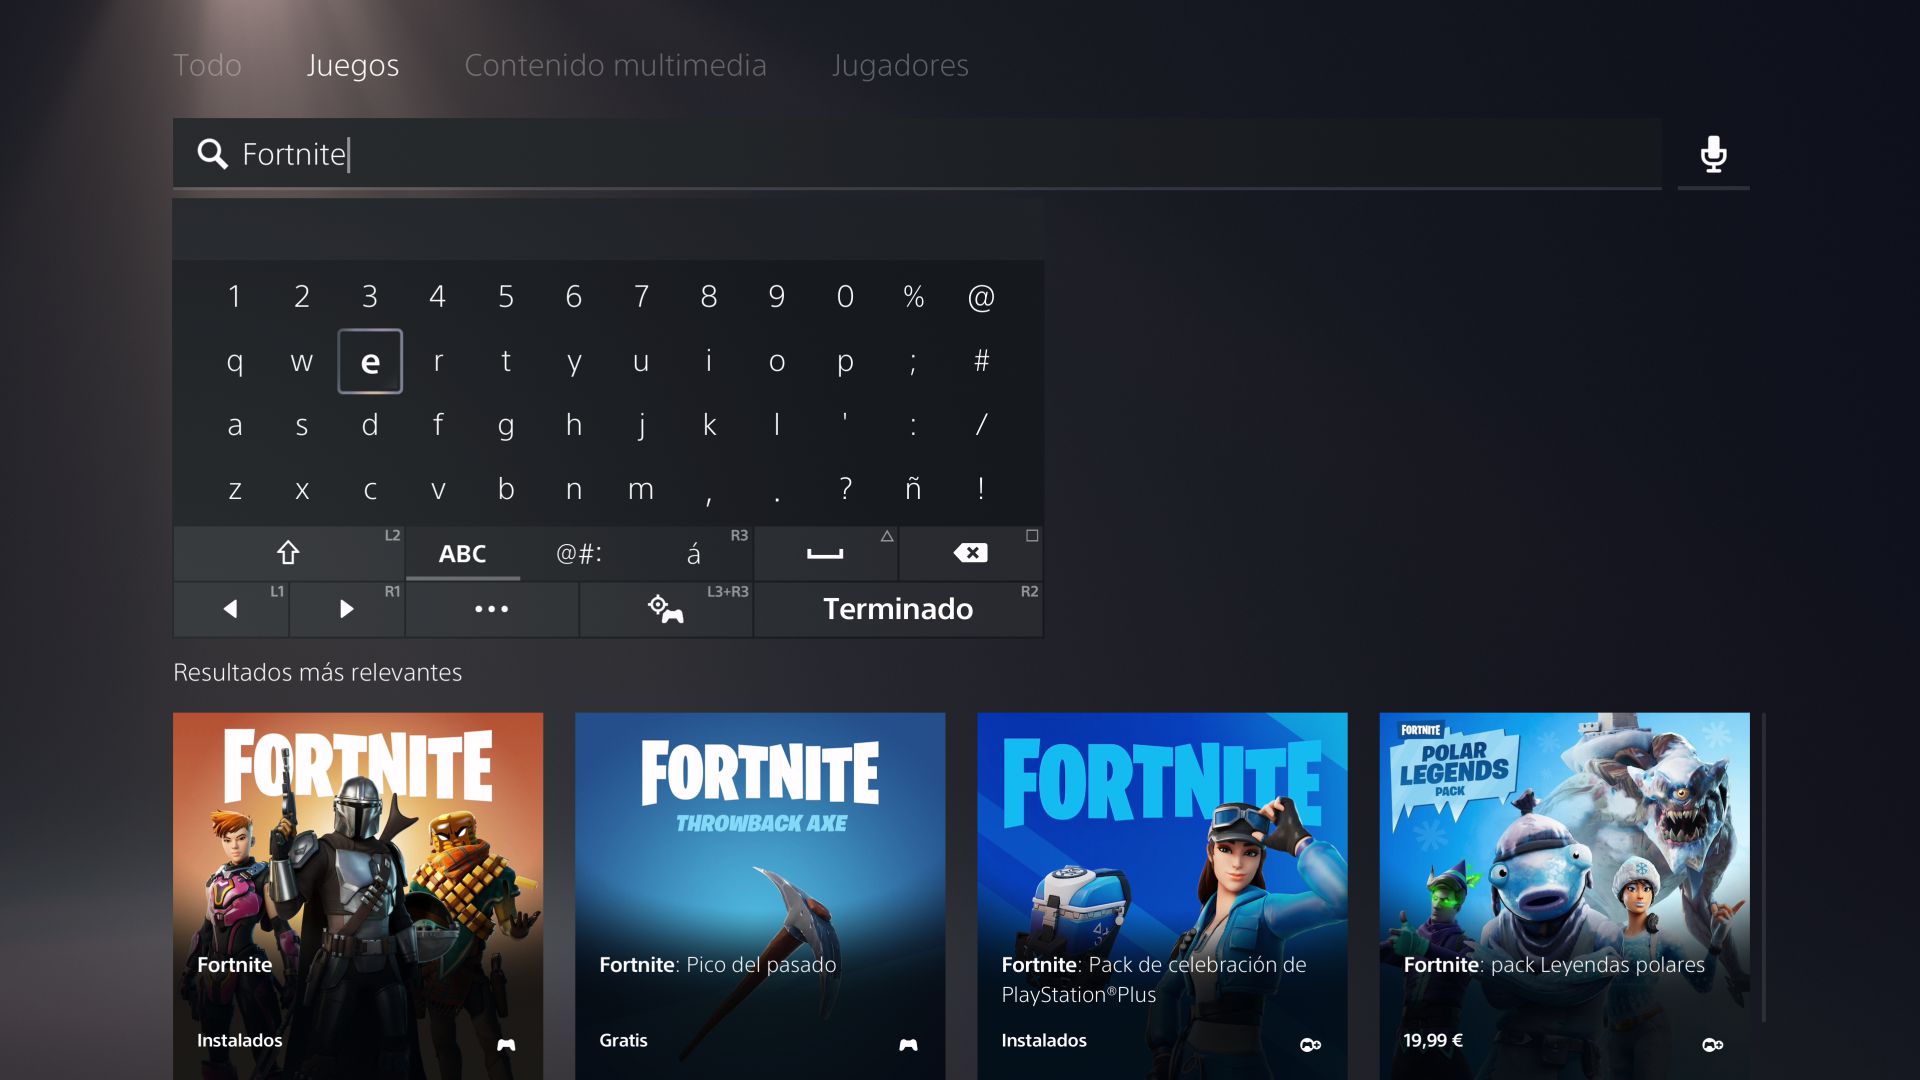Image resolution: width=1920 pixels, height=1080 pixels.
Task: Tap the number 0 key
Action: (845, 297)
